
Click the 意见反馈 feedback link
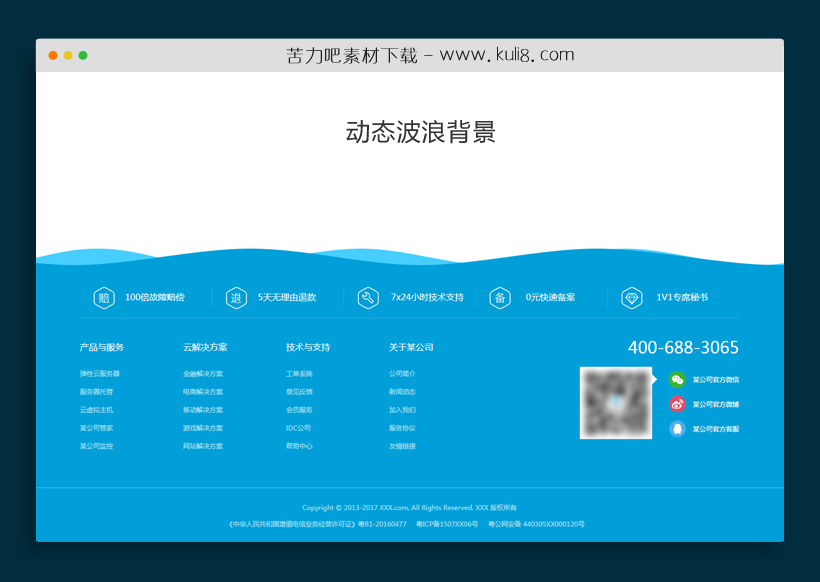[x=301, y=391]
